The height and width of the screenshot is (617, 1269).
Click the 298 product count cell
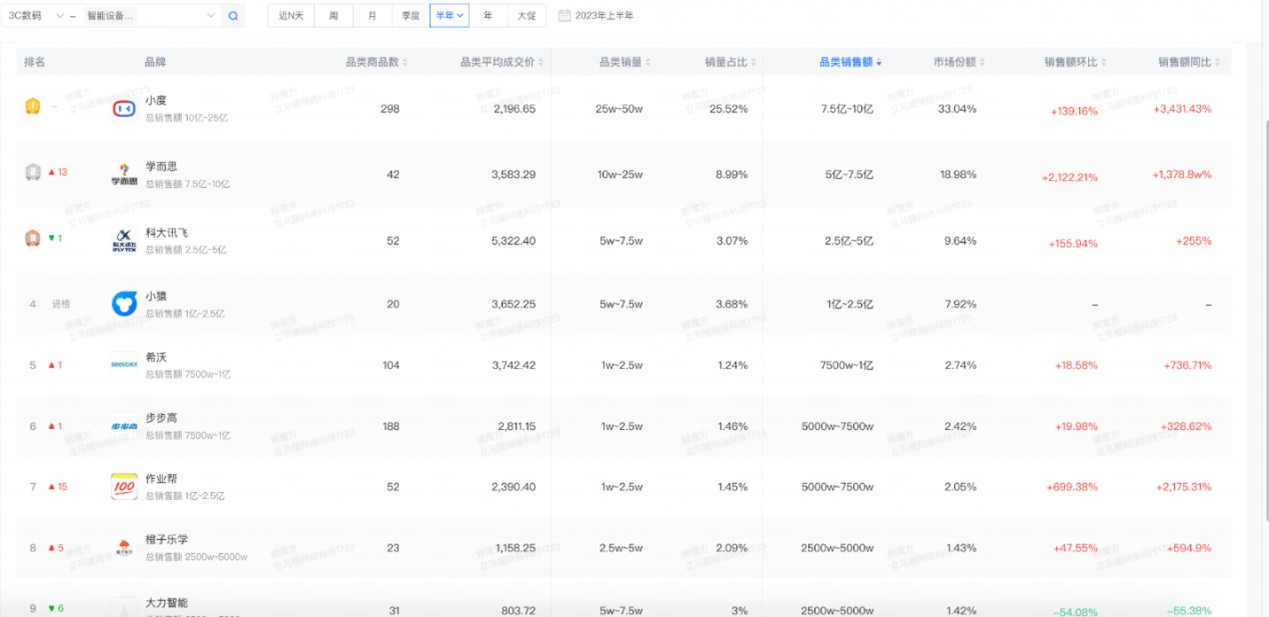[x=390, y=109]
